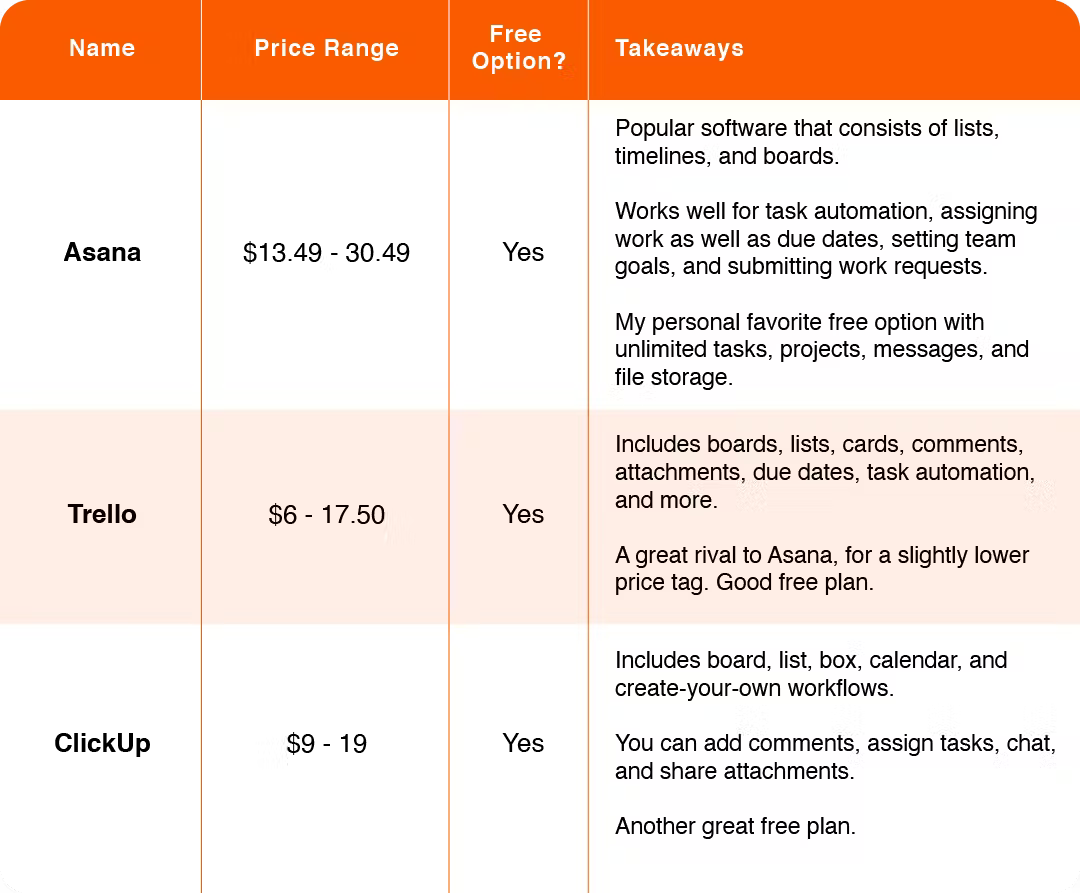
Task: Click the 'Popular software that consists' paragraph
Action: (x=807, y=142)
